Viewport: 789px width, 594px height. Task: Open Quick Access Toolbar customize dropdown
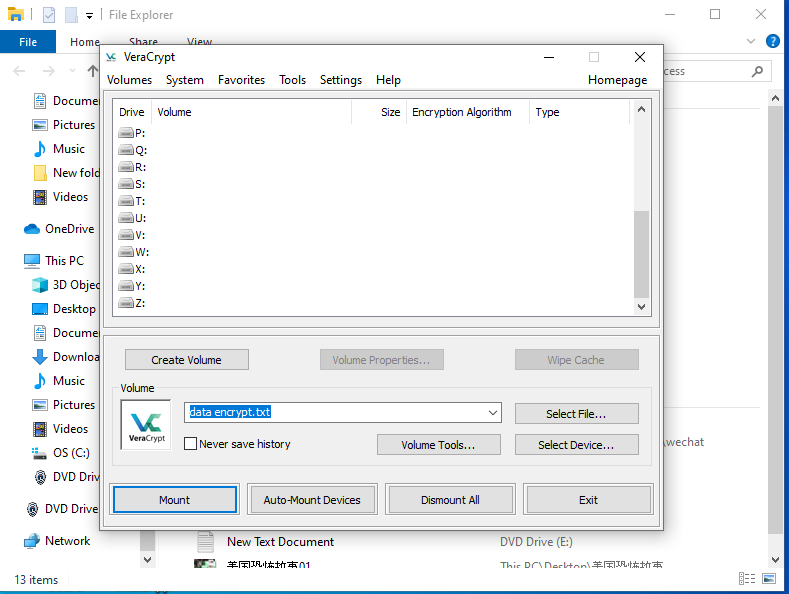[x=89, y=16]
